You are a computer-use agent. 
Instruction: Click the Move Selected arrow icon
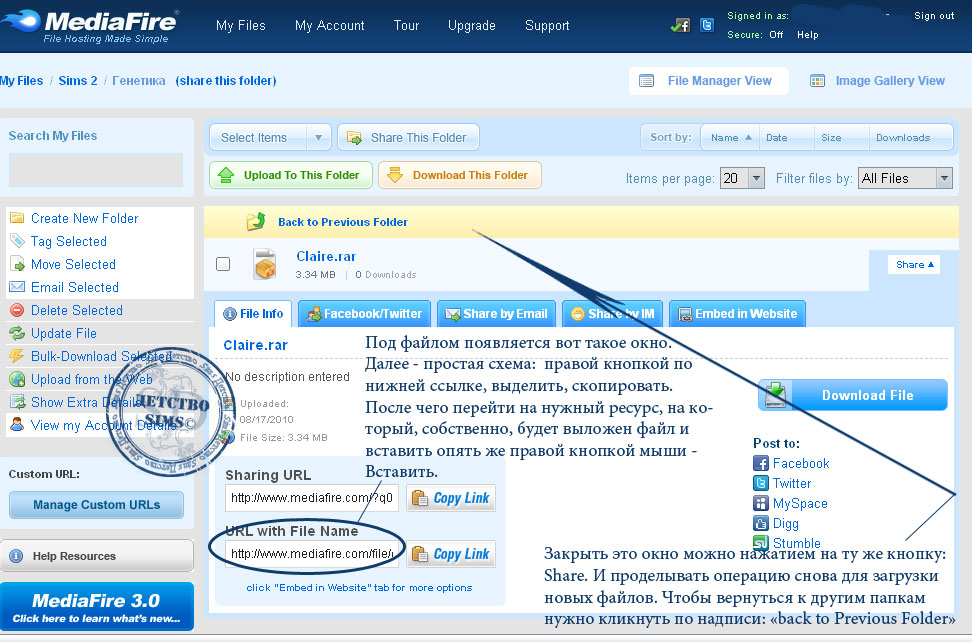point(17,264)
